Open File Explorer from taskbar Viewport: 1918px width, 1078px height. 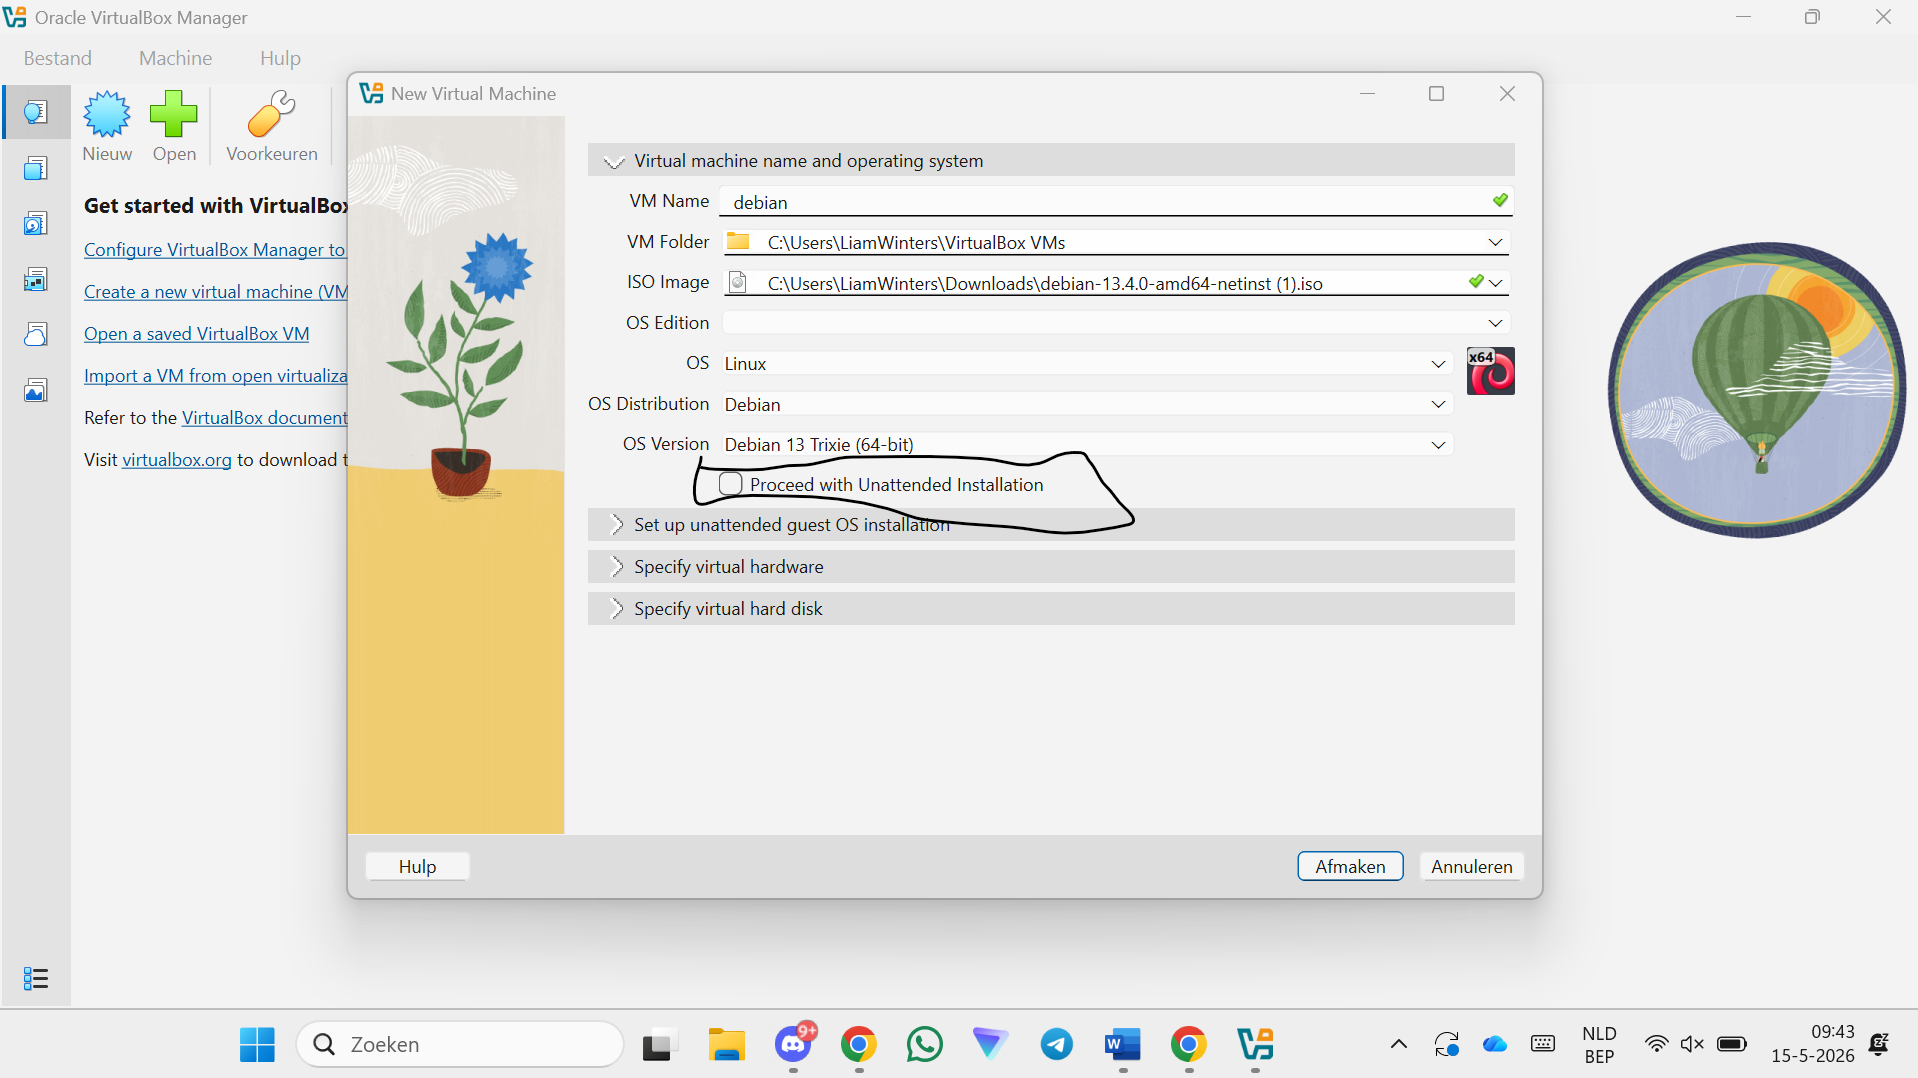point(727,1044)
